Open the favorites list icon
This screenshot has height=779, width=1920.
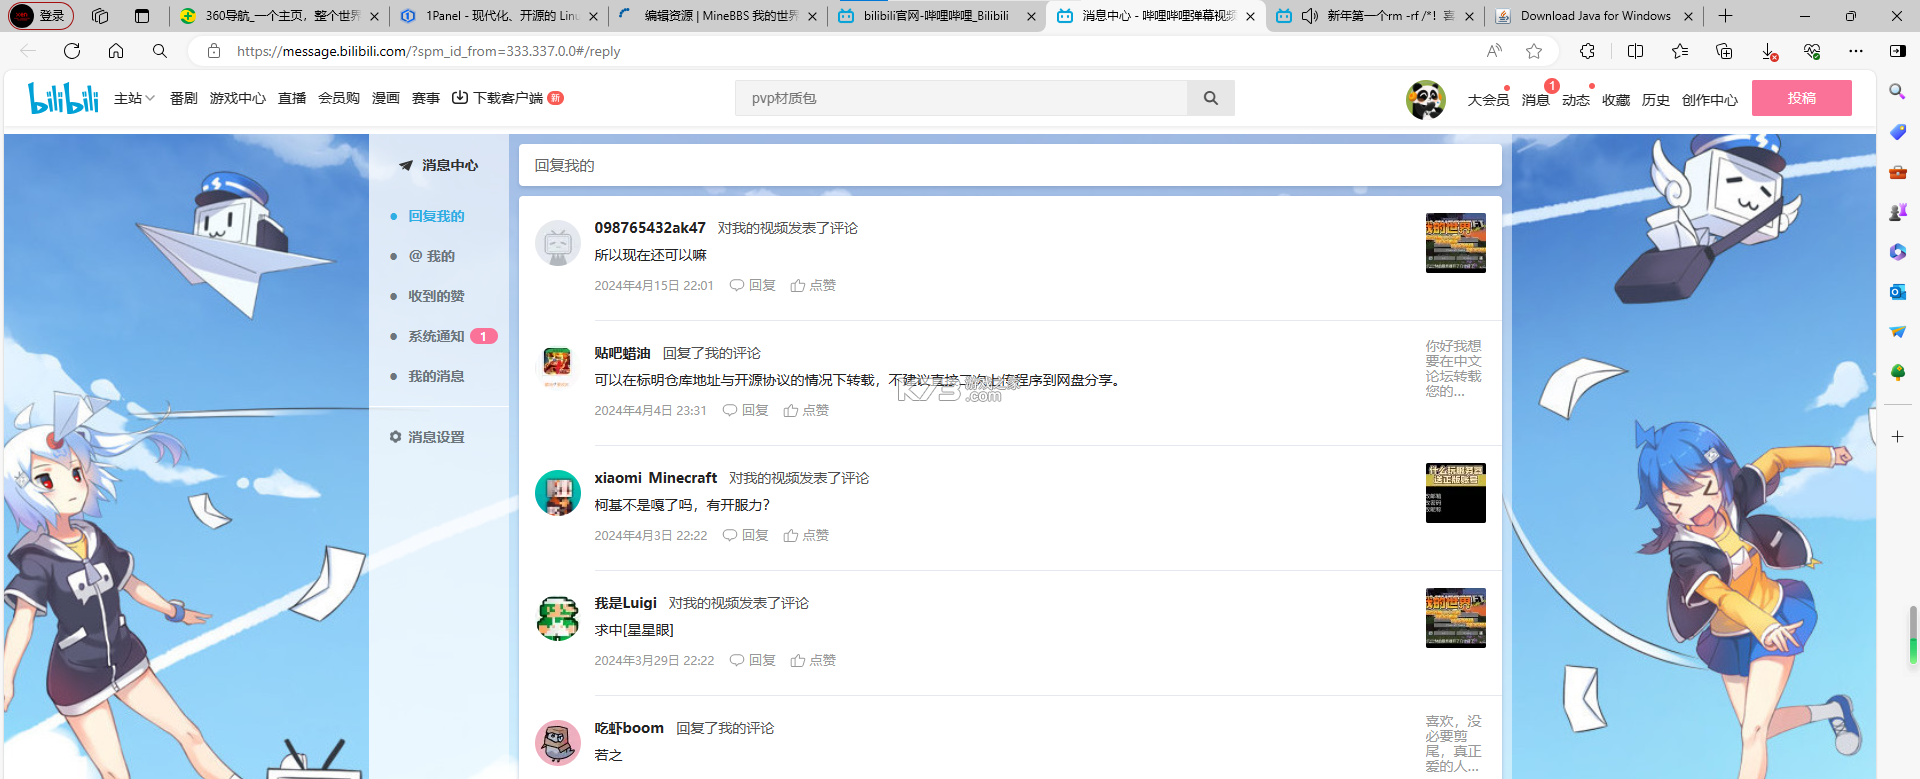[1680, 51]
